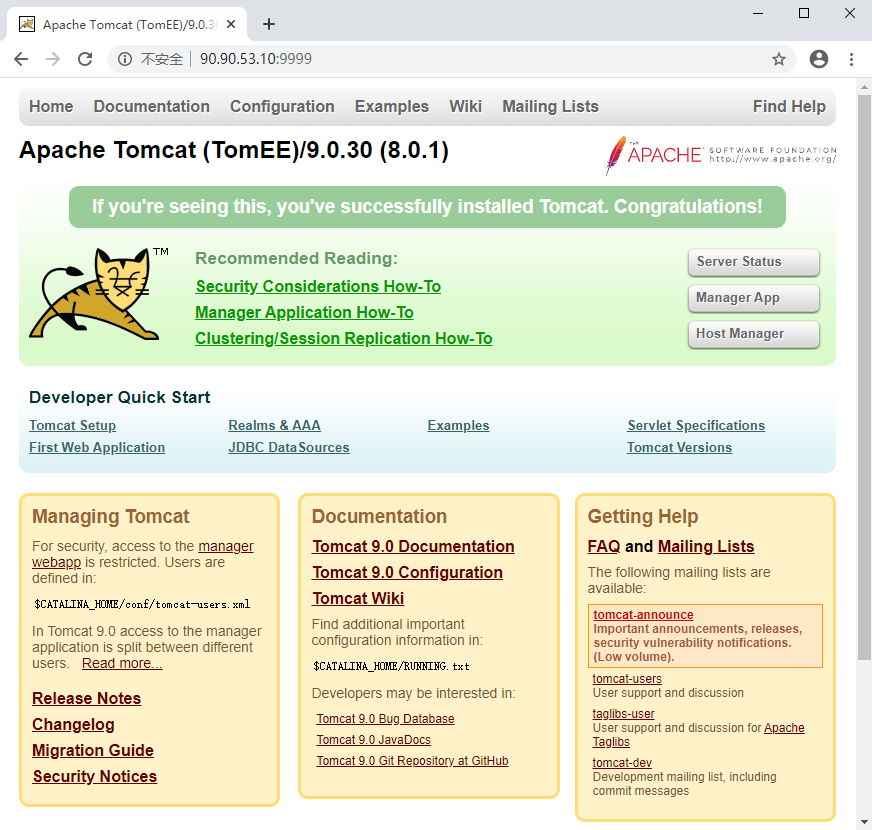The width and height of the screenshot is (872, 830).
Task: Click the browser back arrow
Action: click(x=21, y=59)
